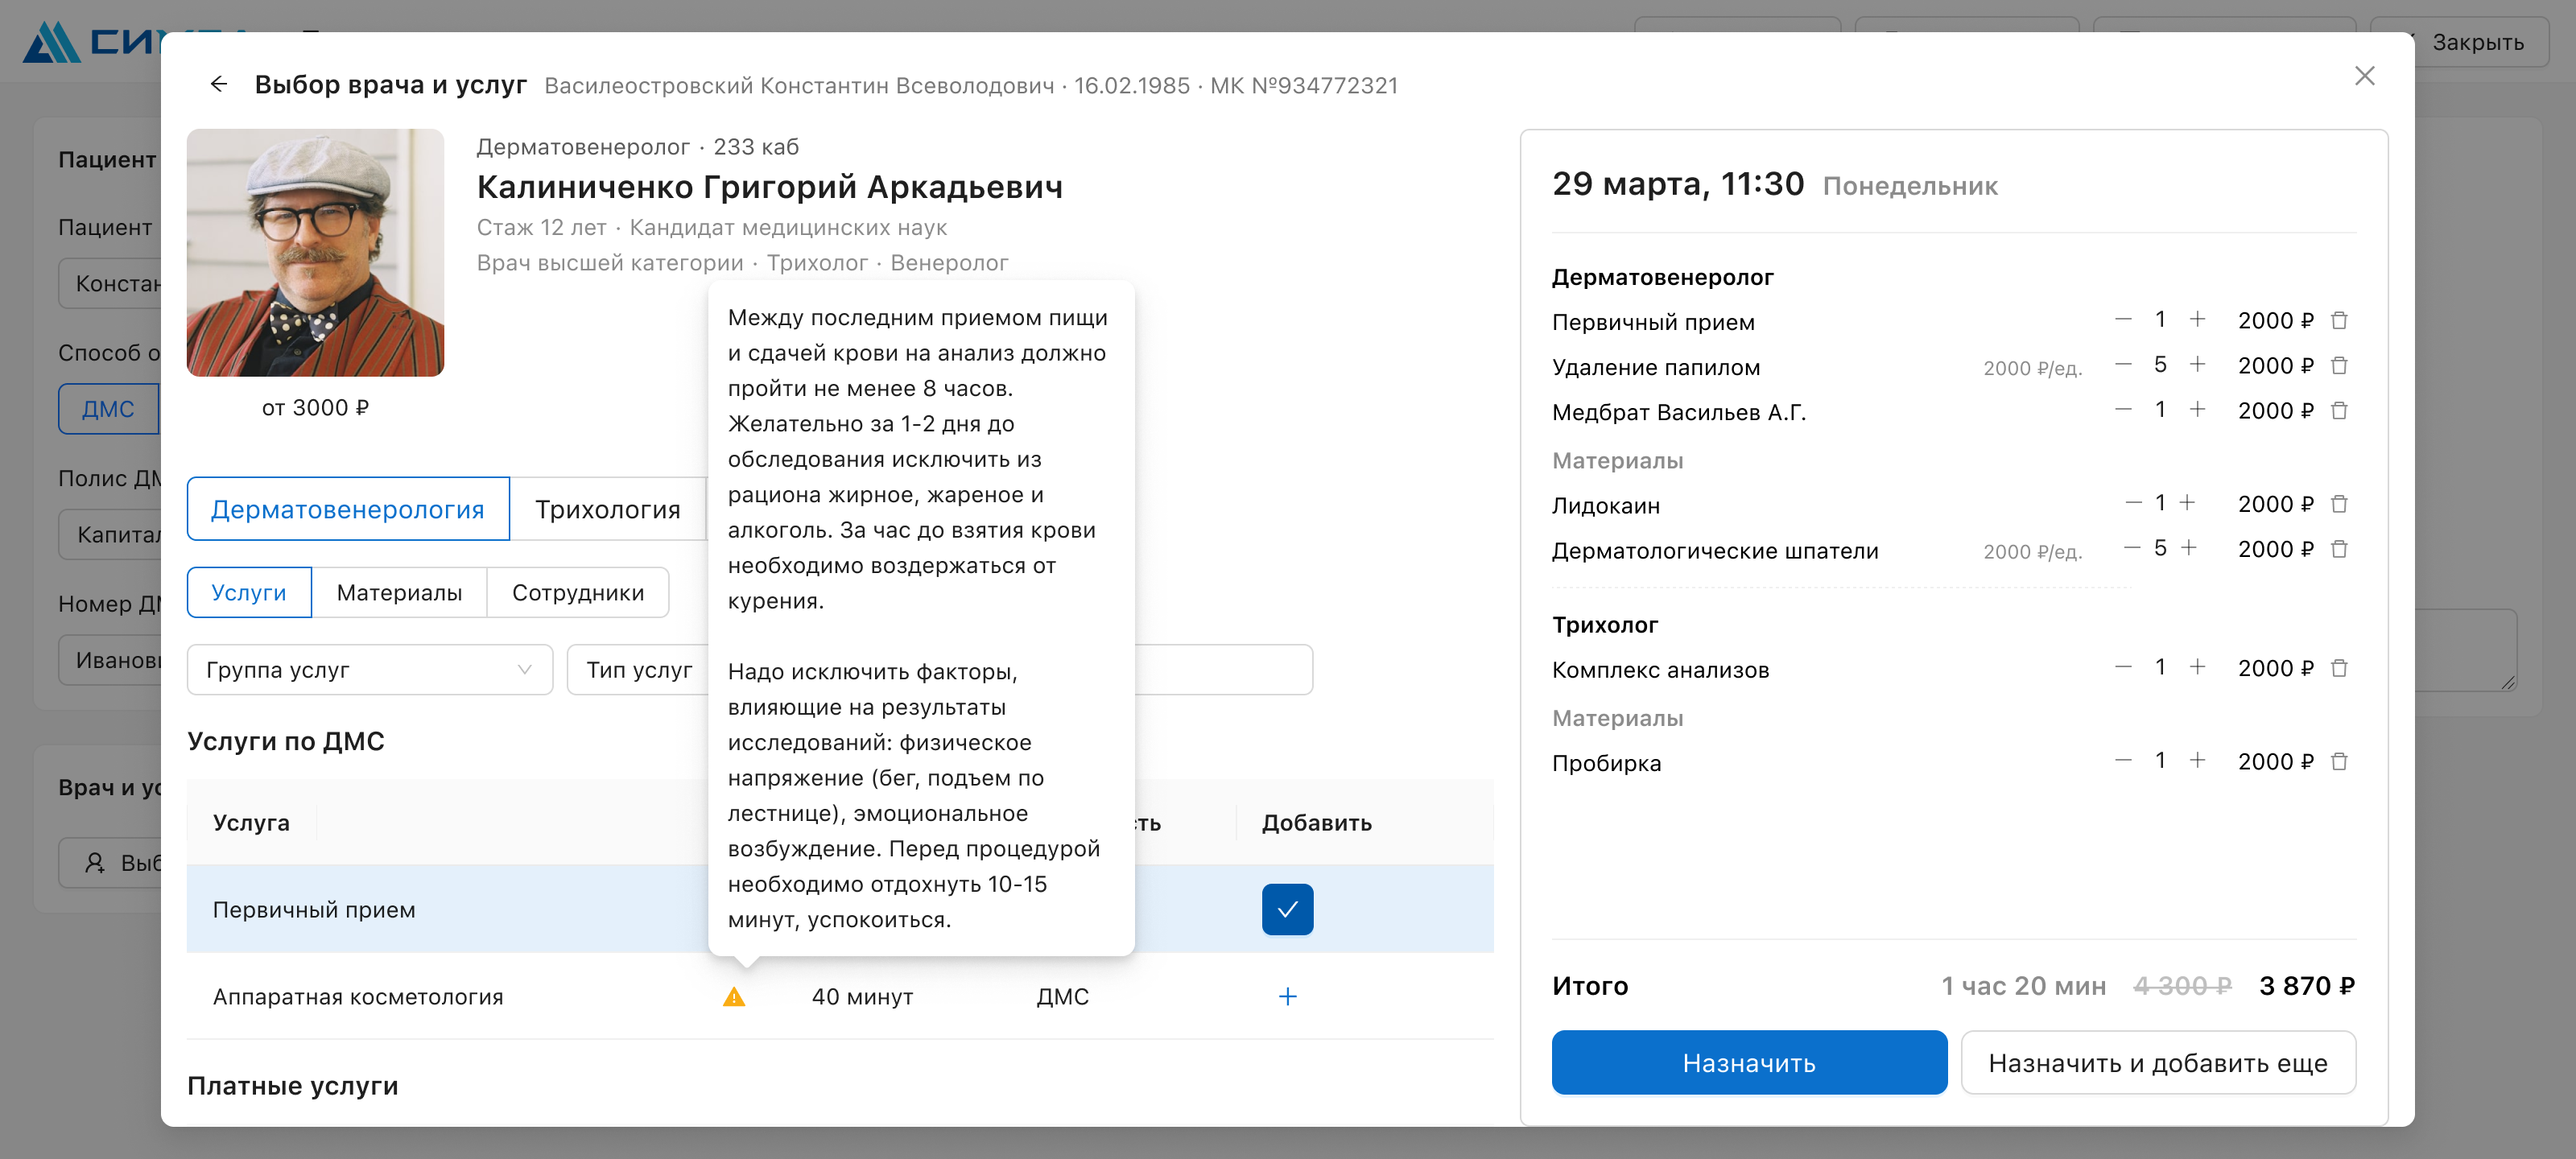Remove Удаление папилом using its trash icon
Viewport: 2576px width, 1159px height.
click(2339, 365)
